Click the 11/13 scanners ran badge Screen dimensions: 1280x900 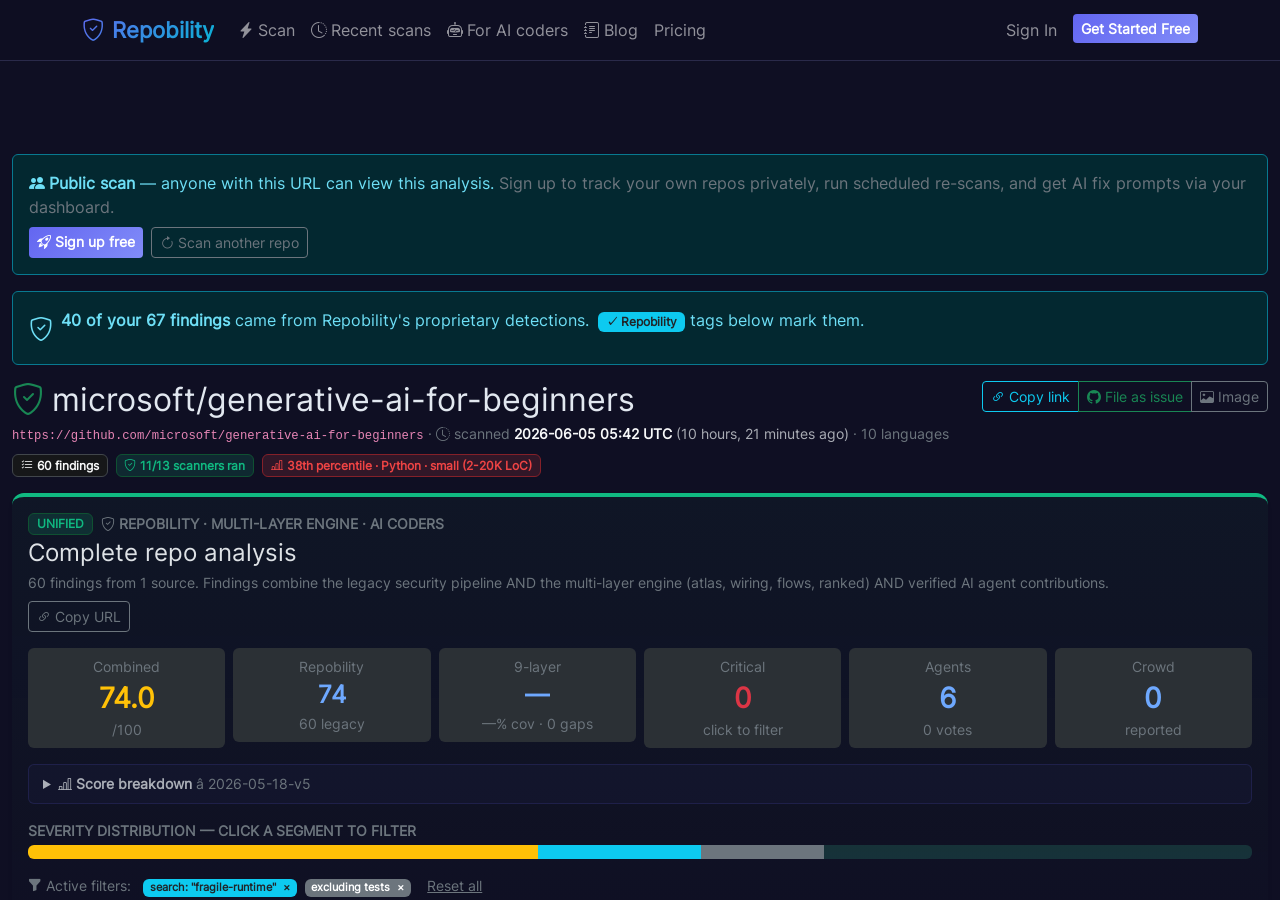[x=185, y=465]
